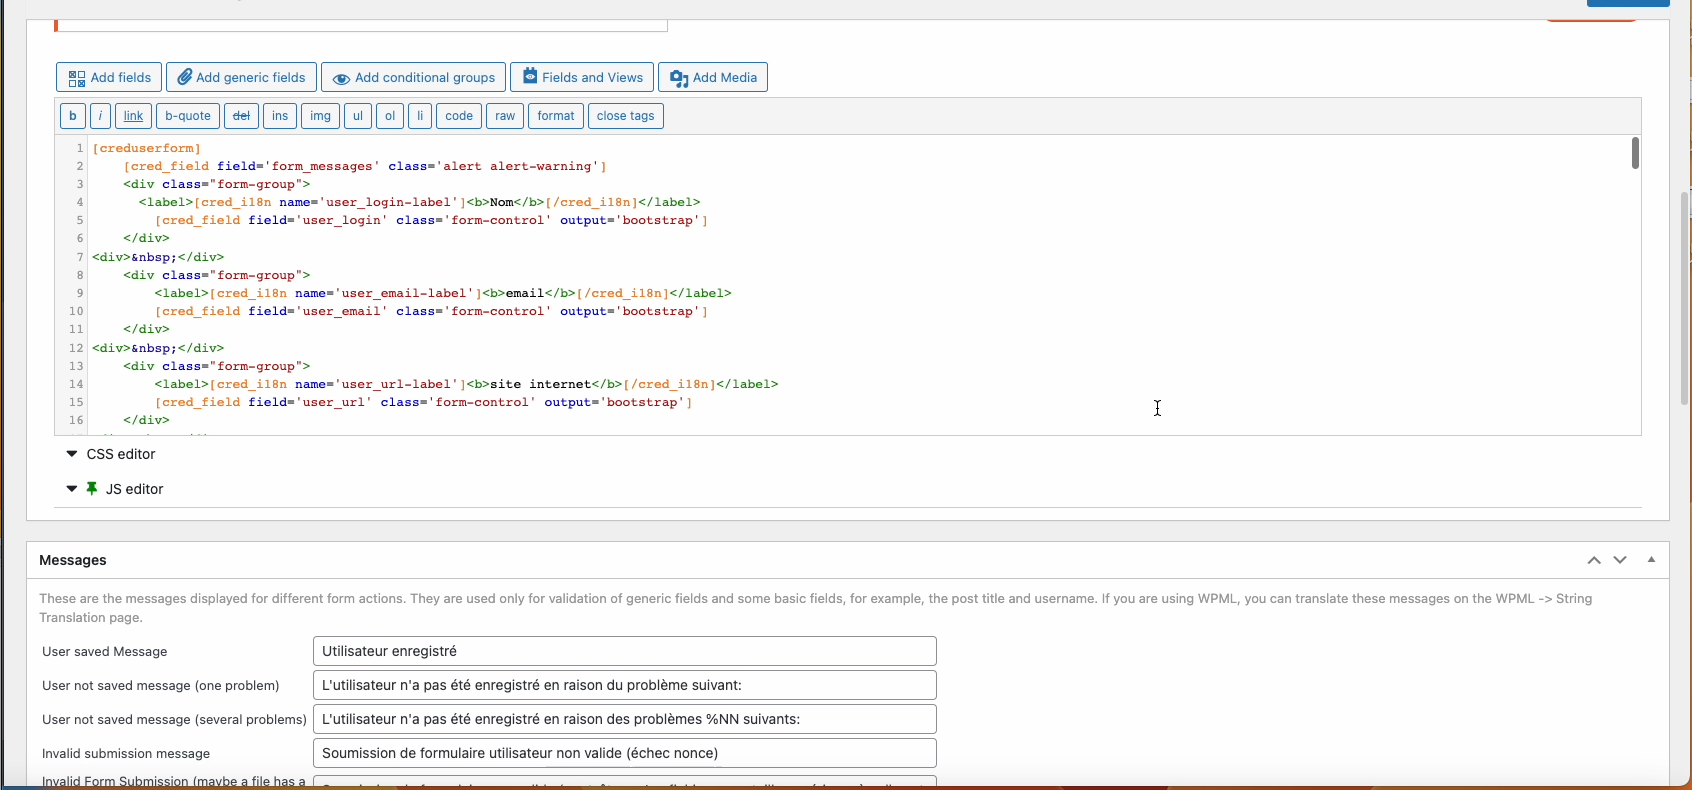The width and height of the screenshot is (1692, 790).
Task: Click Add conditional groups button
Action: [x=414, y=77]
